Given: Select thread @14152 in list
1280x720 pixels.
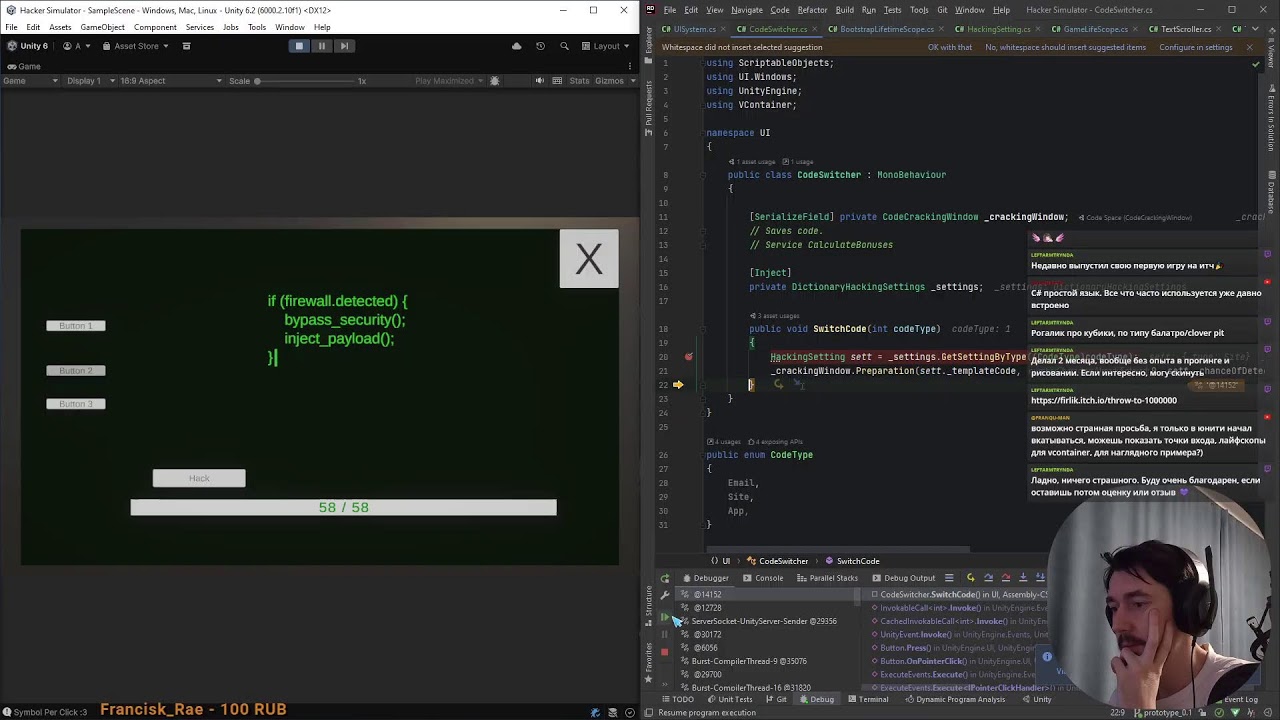Looking at the screenshot, I should (x=764, y=594).
